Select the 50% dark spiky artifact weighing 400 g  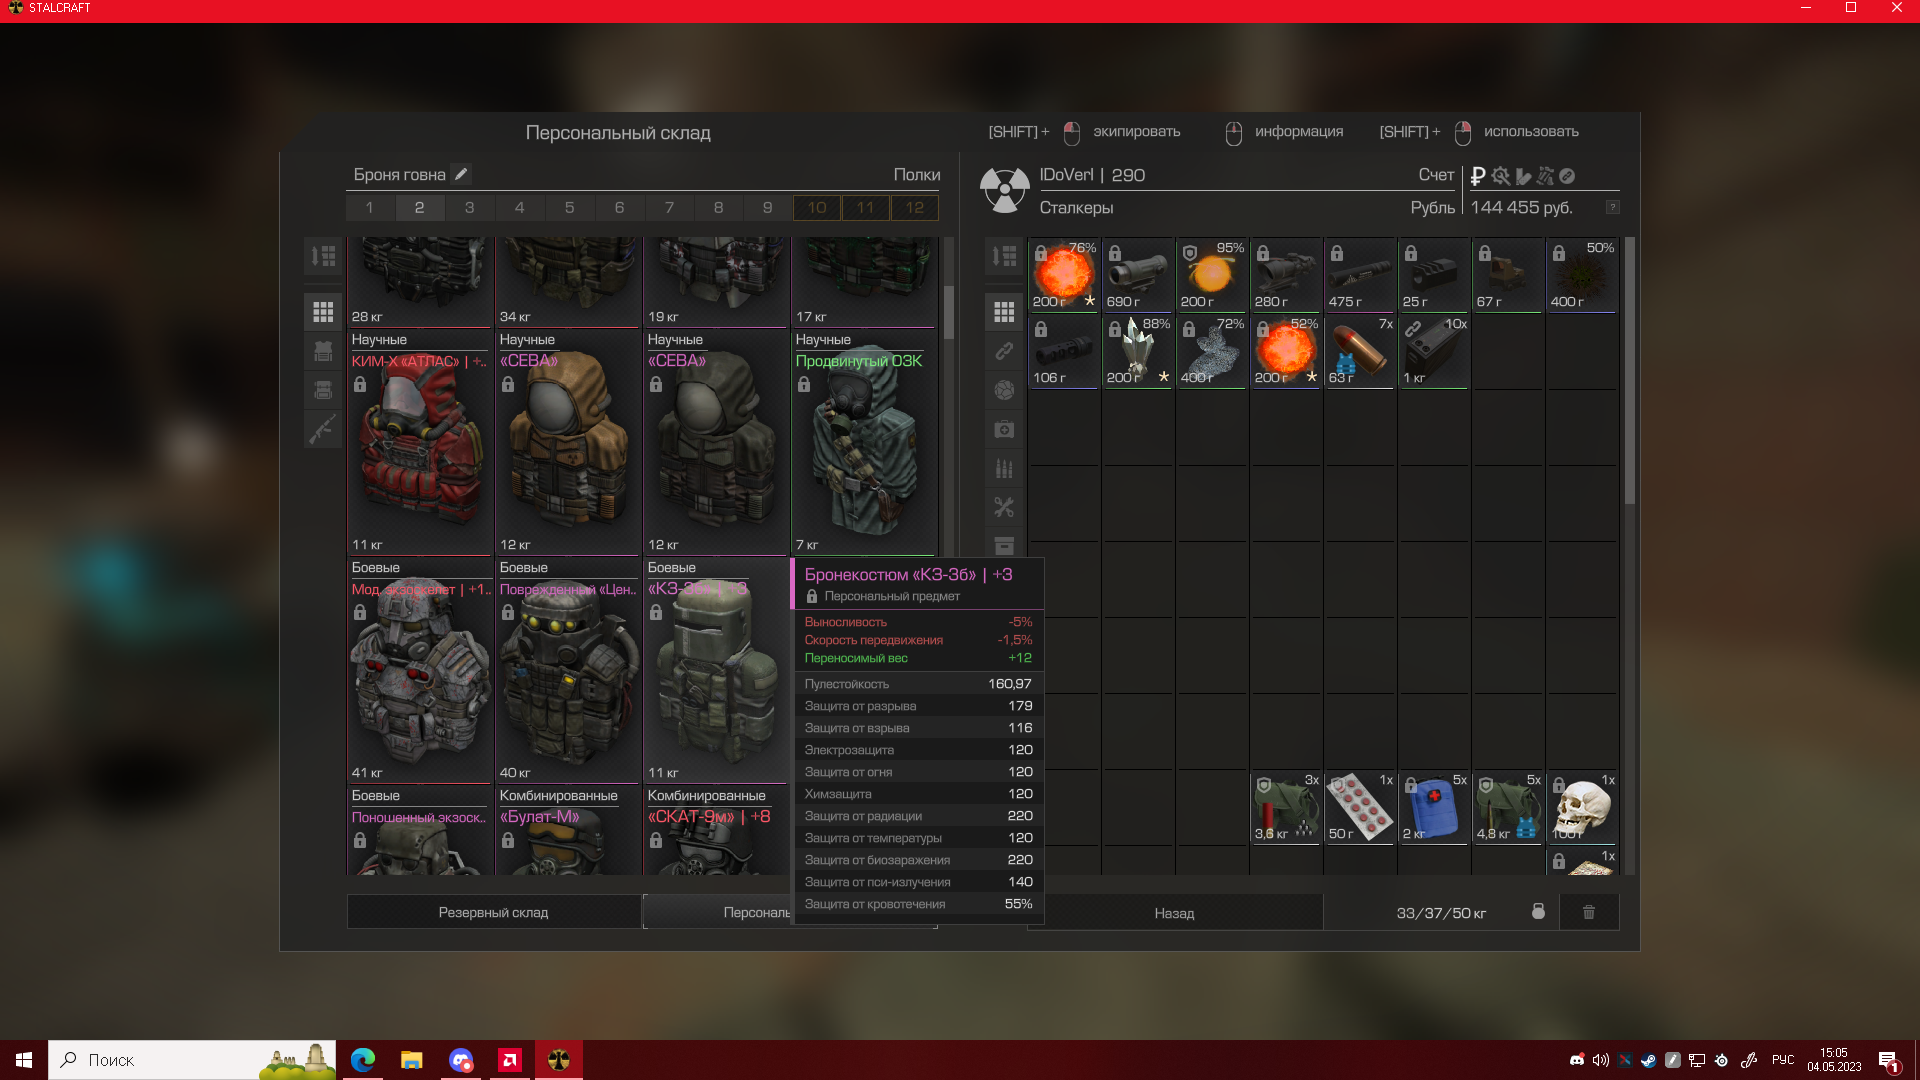coord(1582,275)
